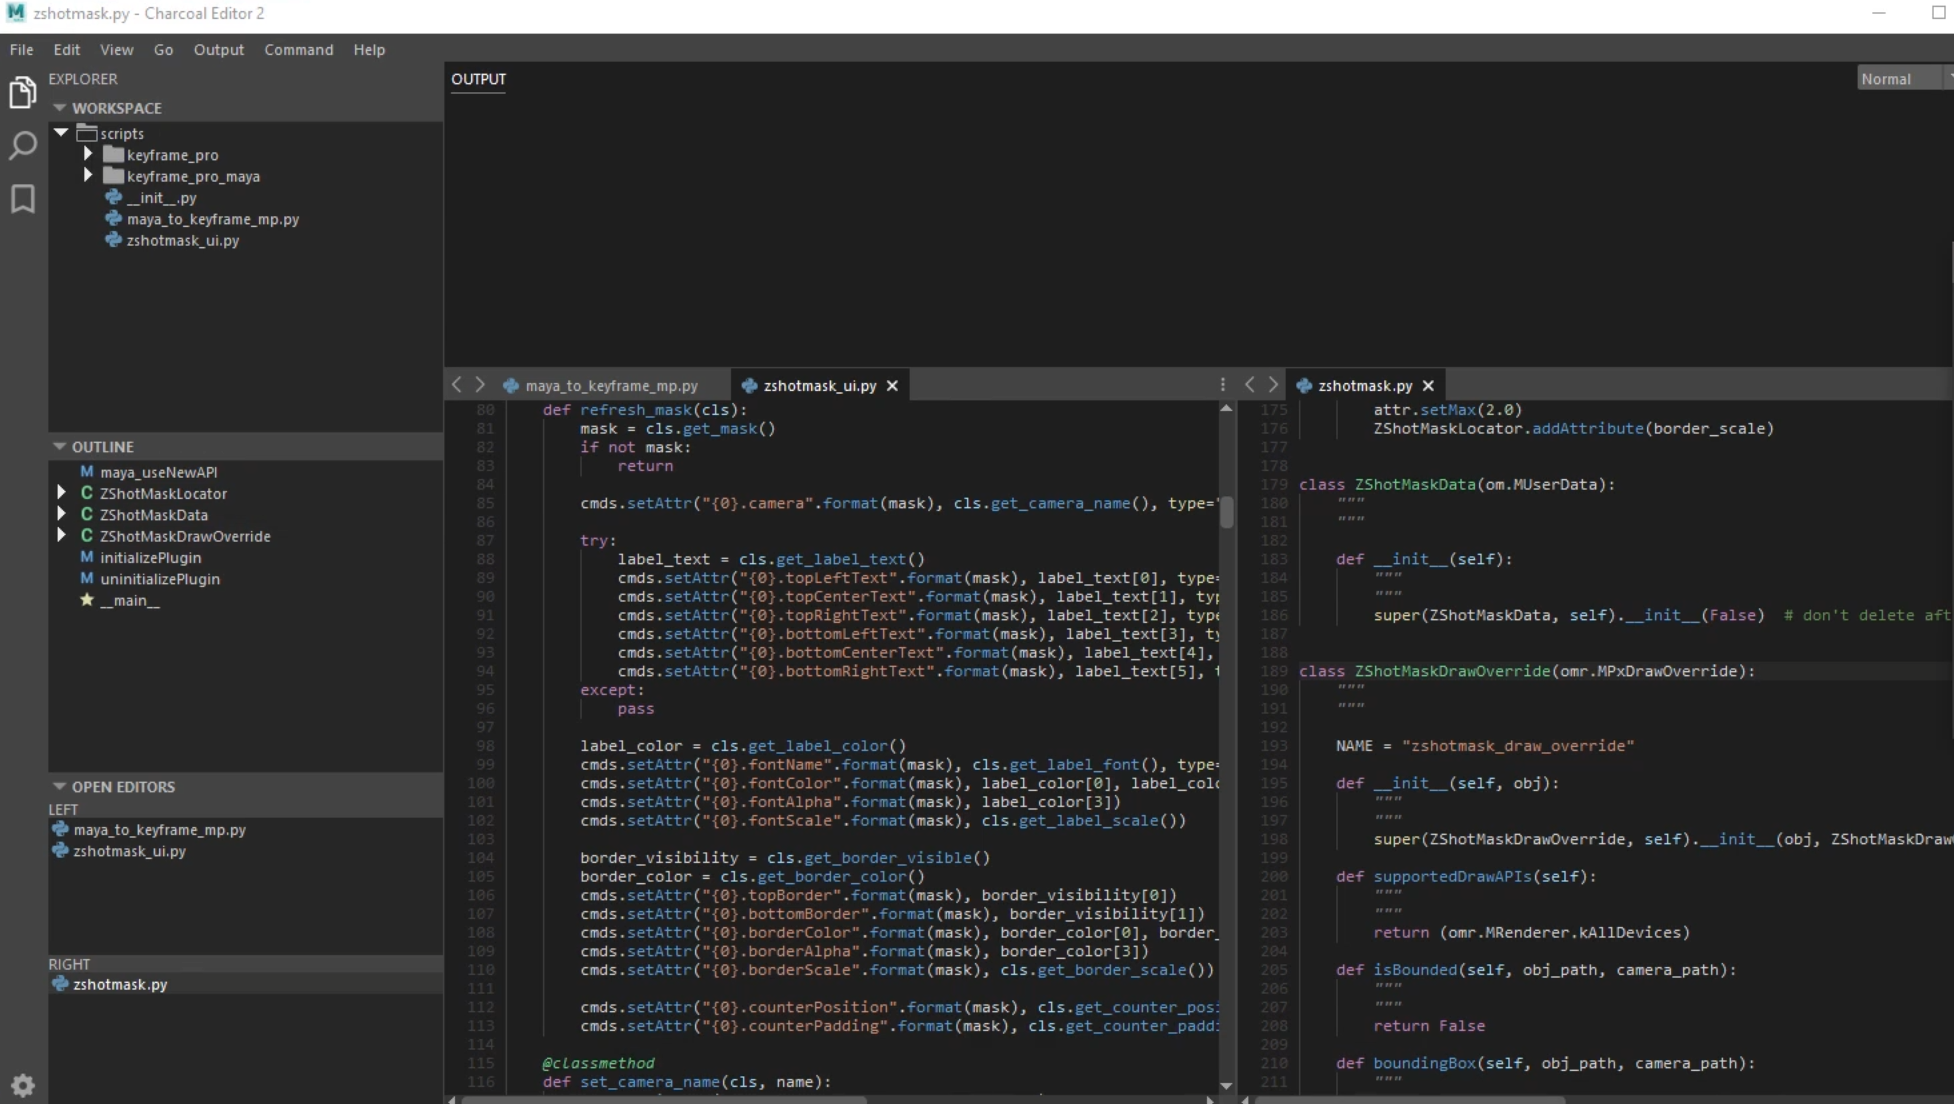Open the Go menu
Screen dimensions: 1954x1104
point(163,49)
